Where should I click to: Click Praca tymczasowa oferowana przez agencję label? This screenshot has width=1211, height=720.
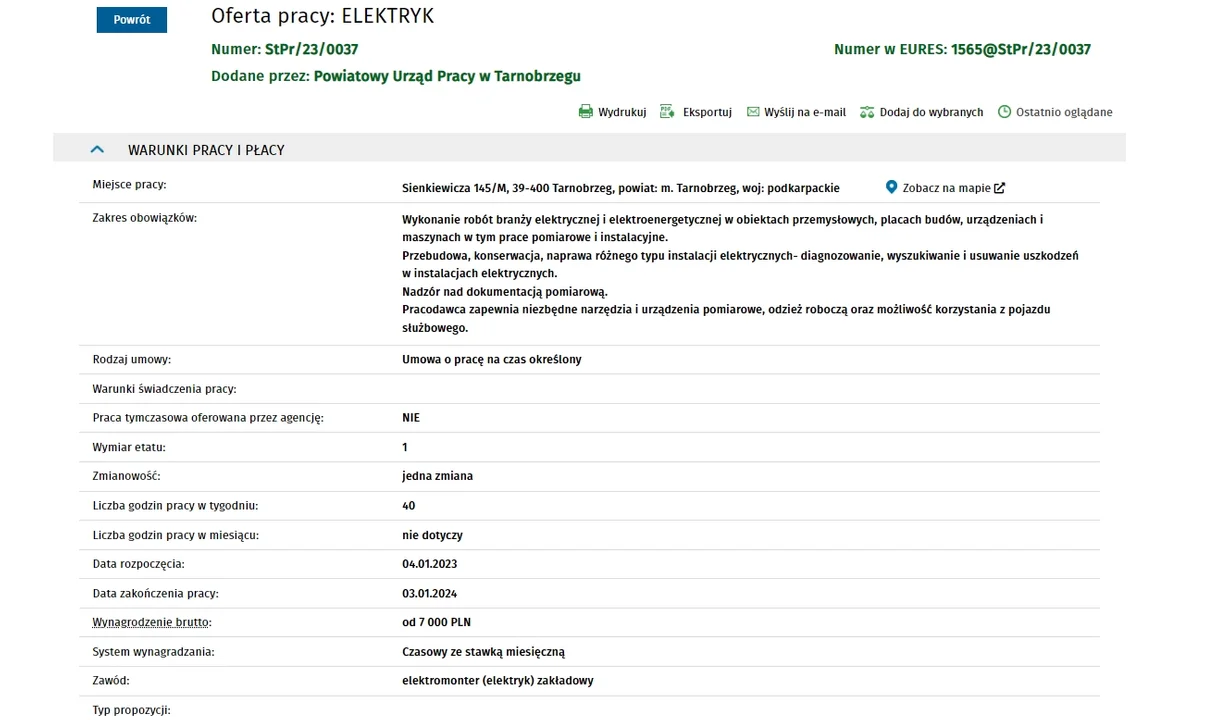[x=208, y=418]
